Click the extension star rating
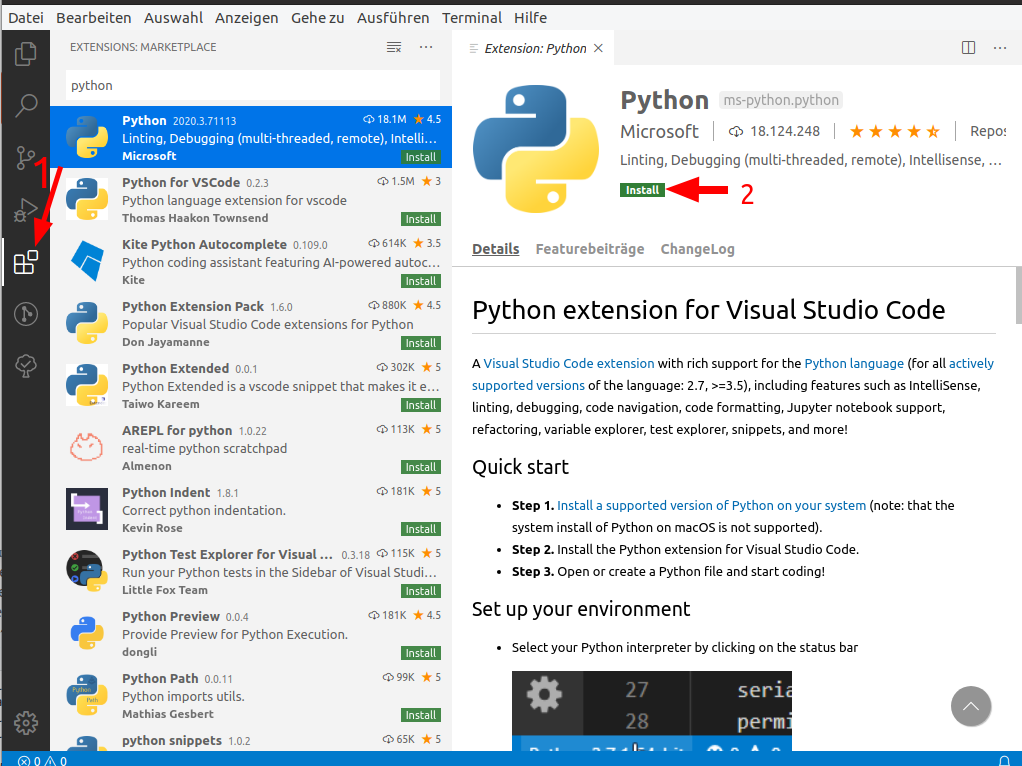 894,132
